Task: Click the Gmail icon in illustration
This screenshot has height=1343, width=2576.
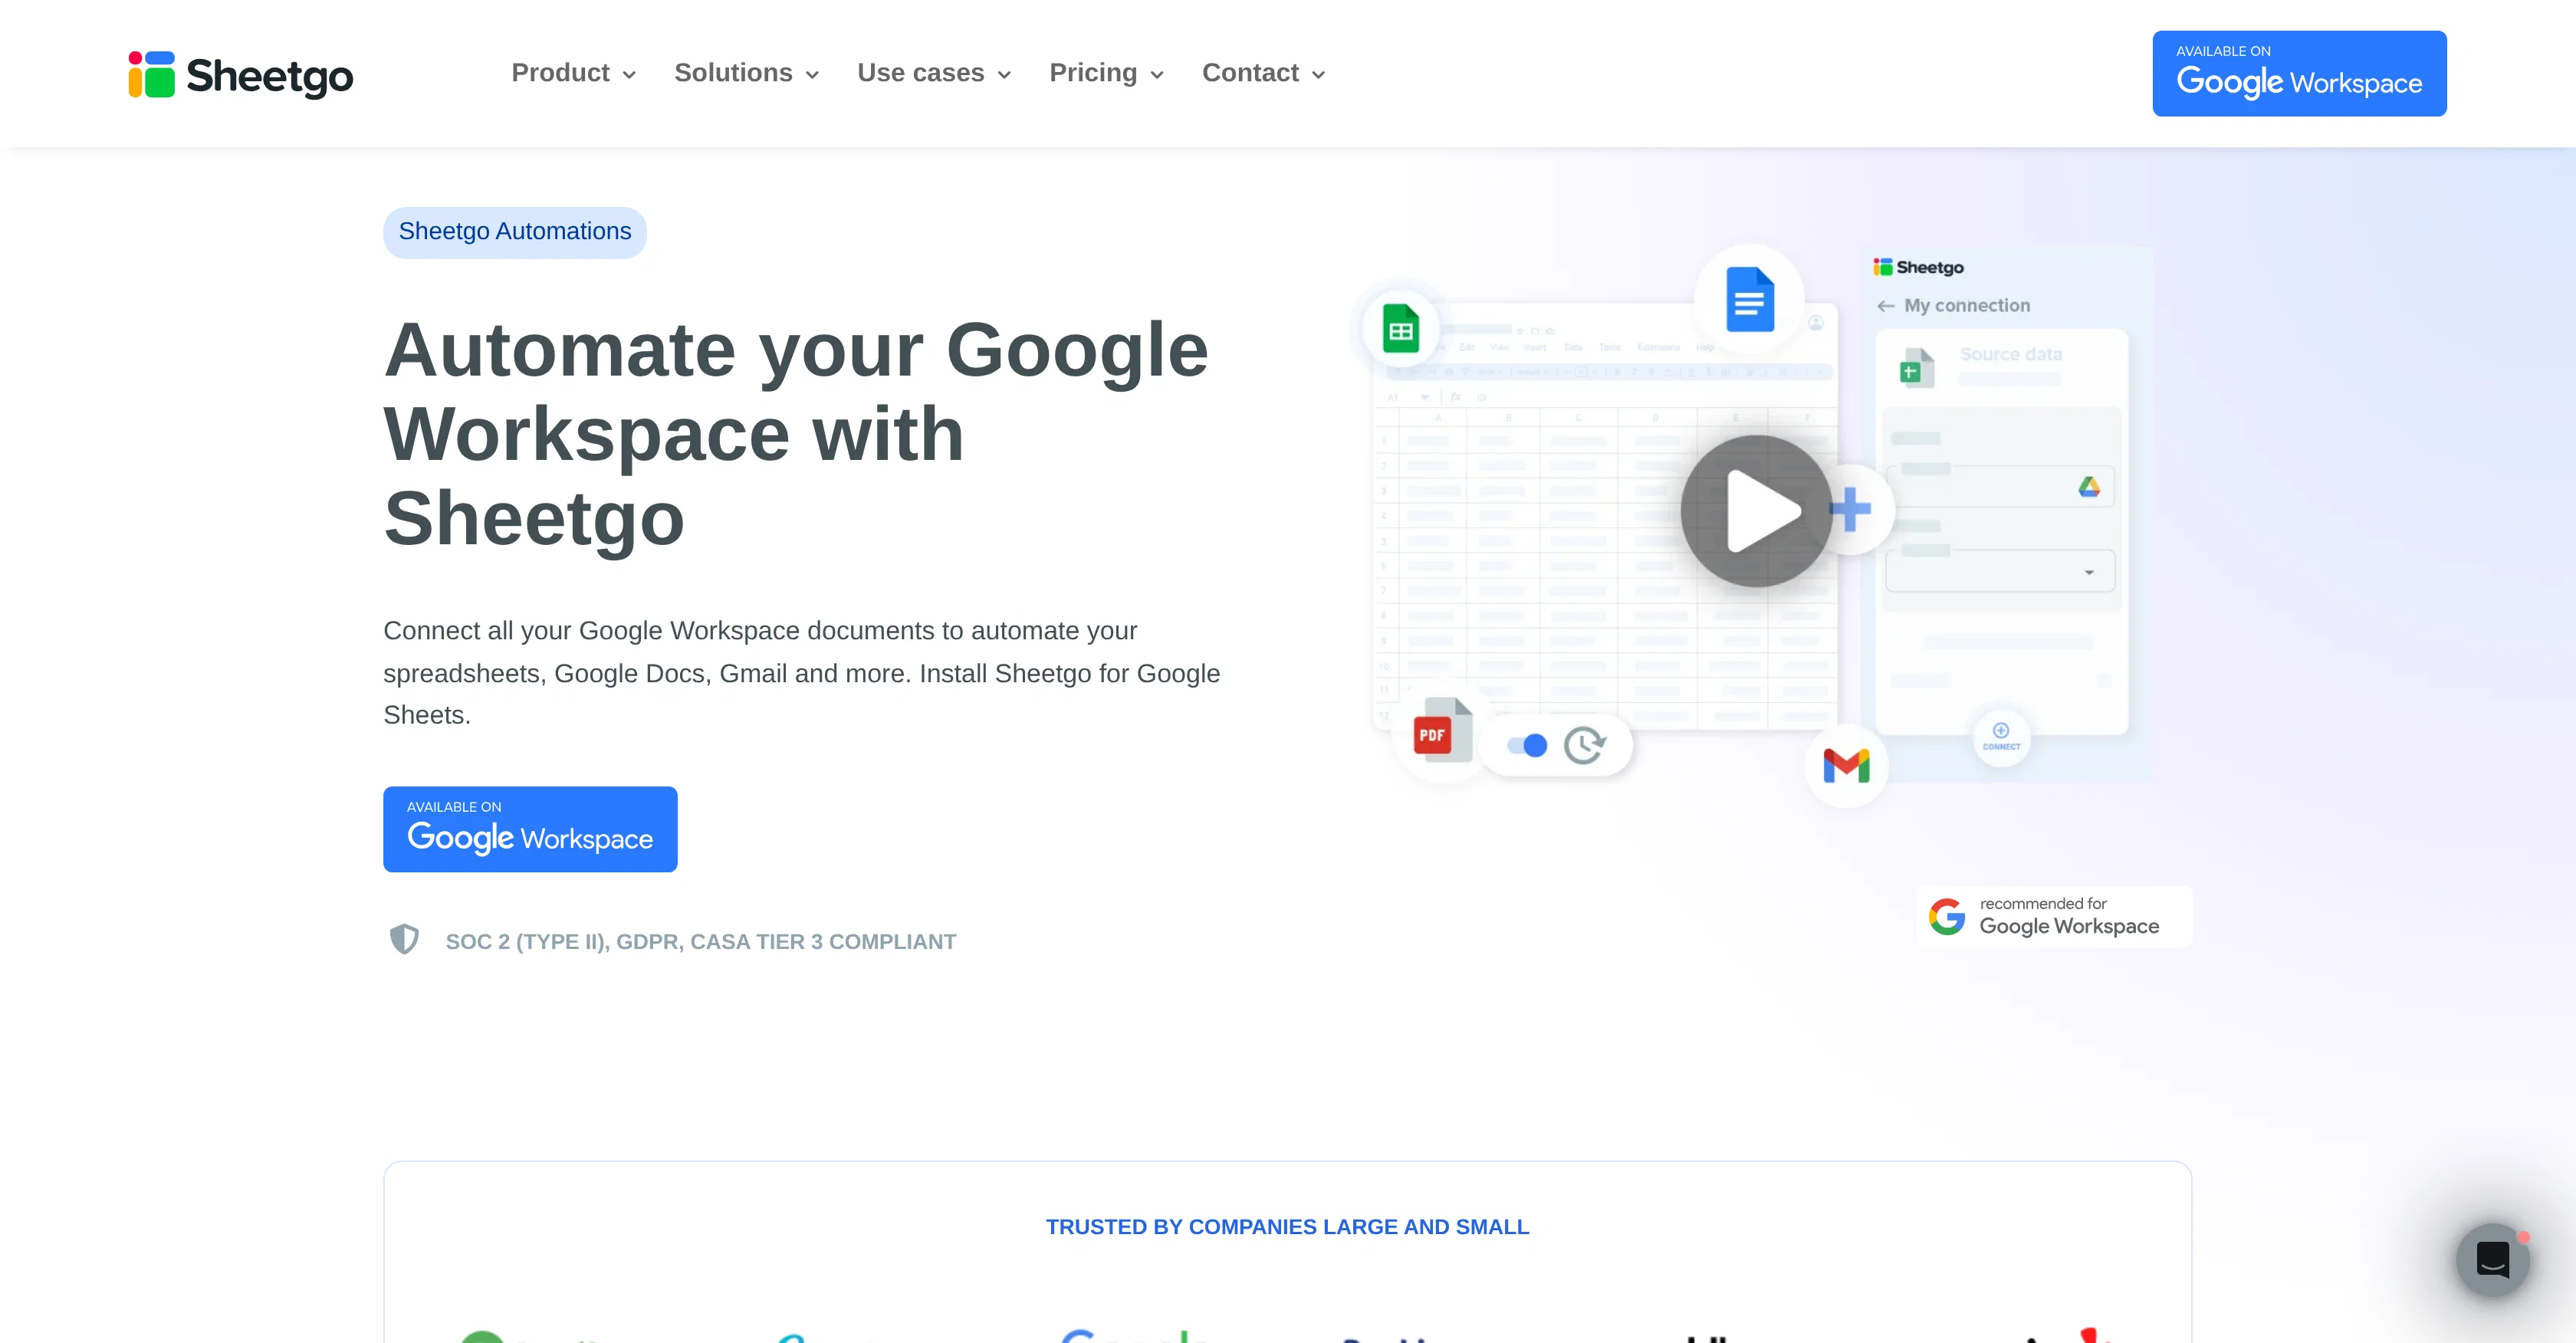Action: [x=1846, y=766]
